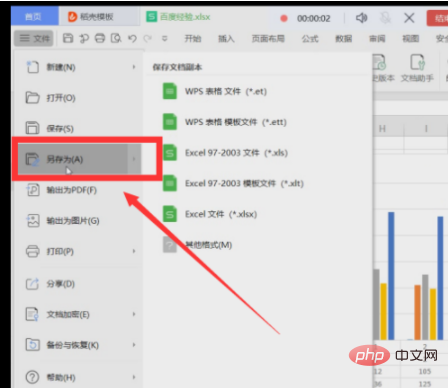Screen dimensions: 448x388
Task: Select the 百度经验.xlsx document tab
Action: [179, 16]
